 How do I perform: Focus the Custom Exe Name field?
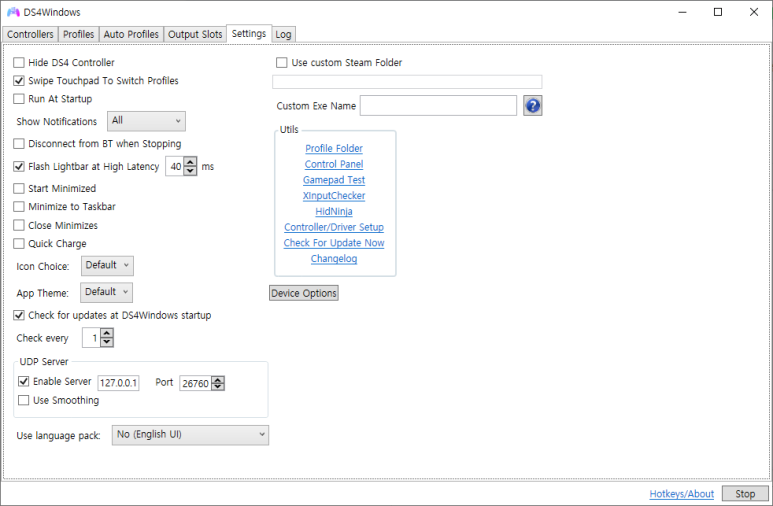pyautogui.click(x=438, y=106)
